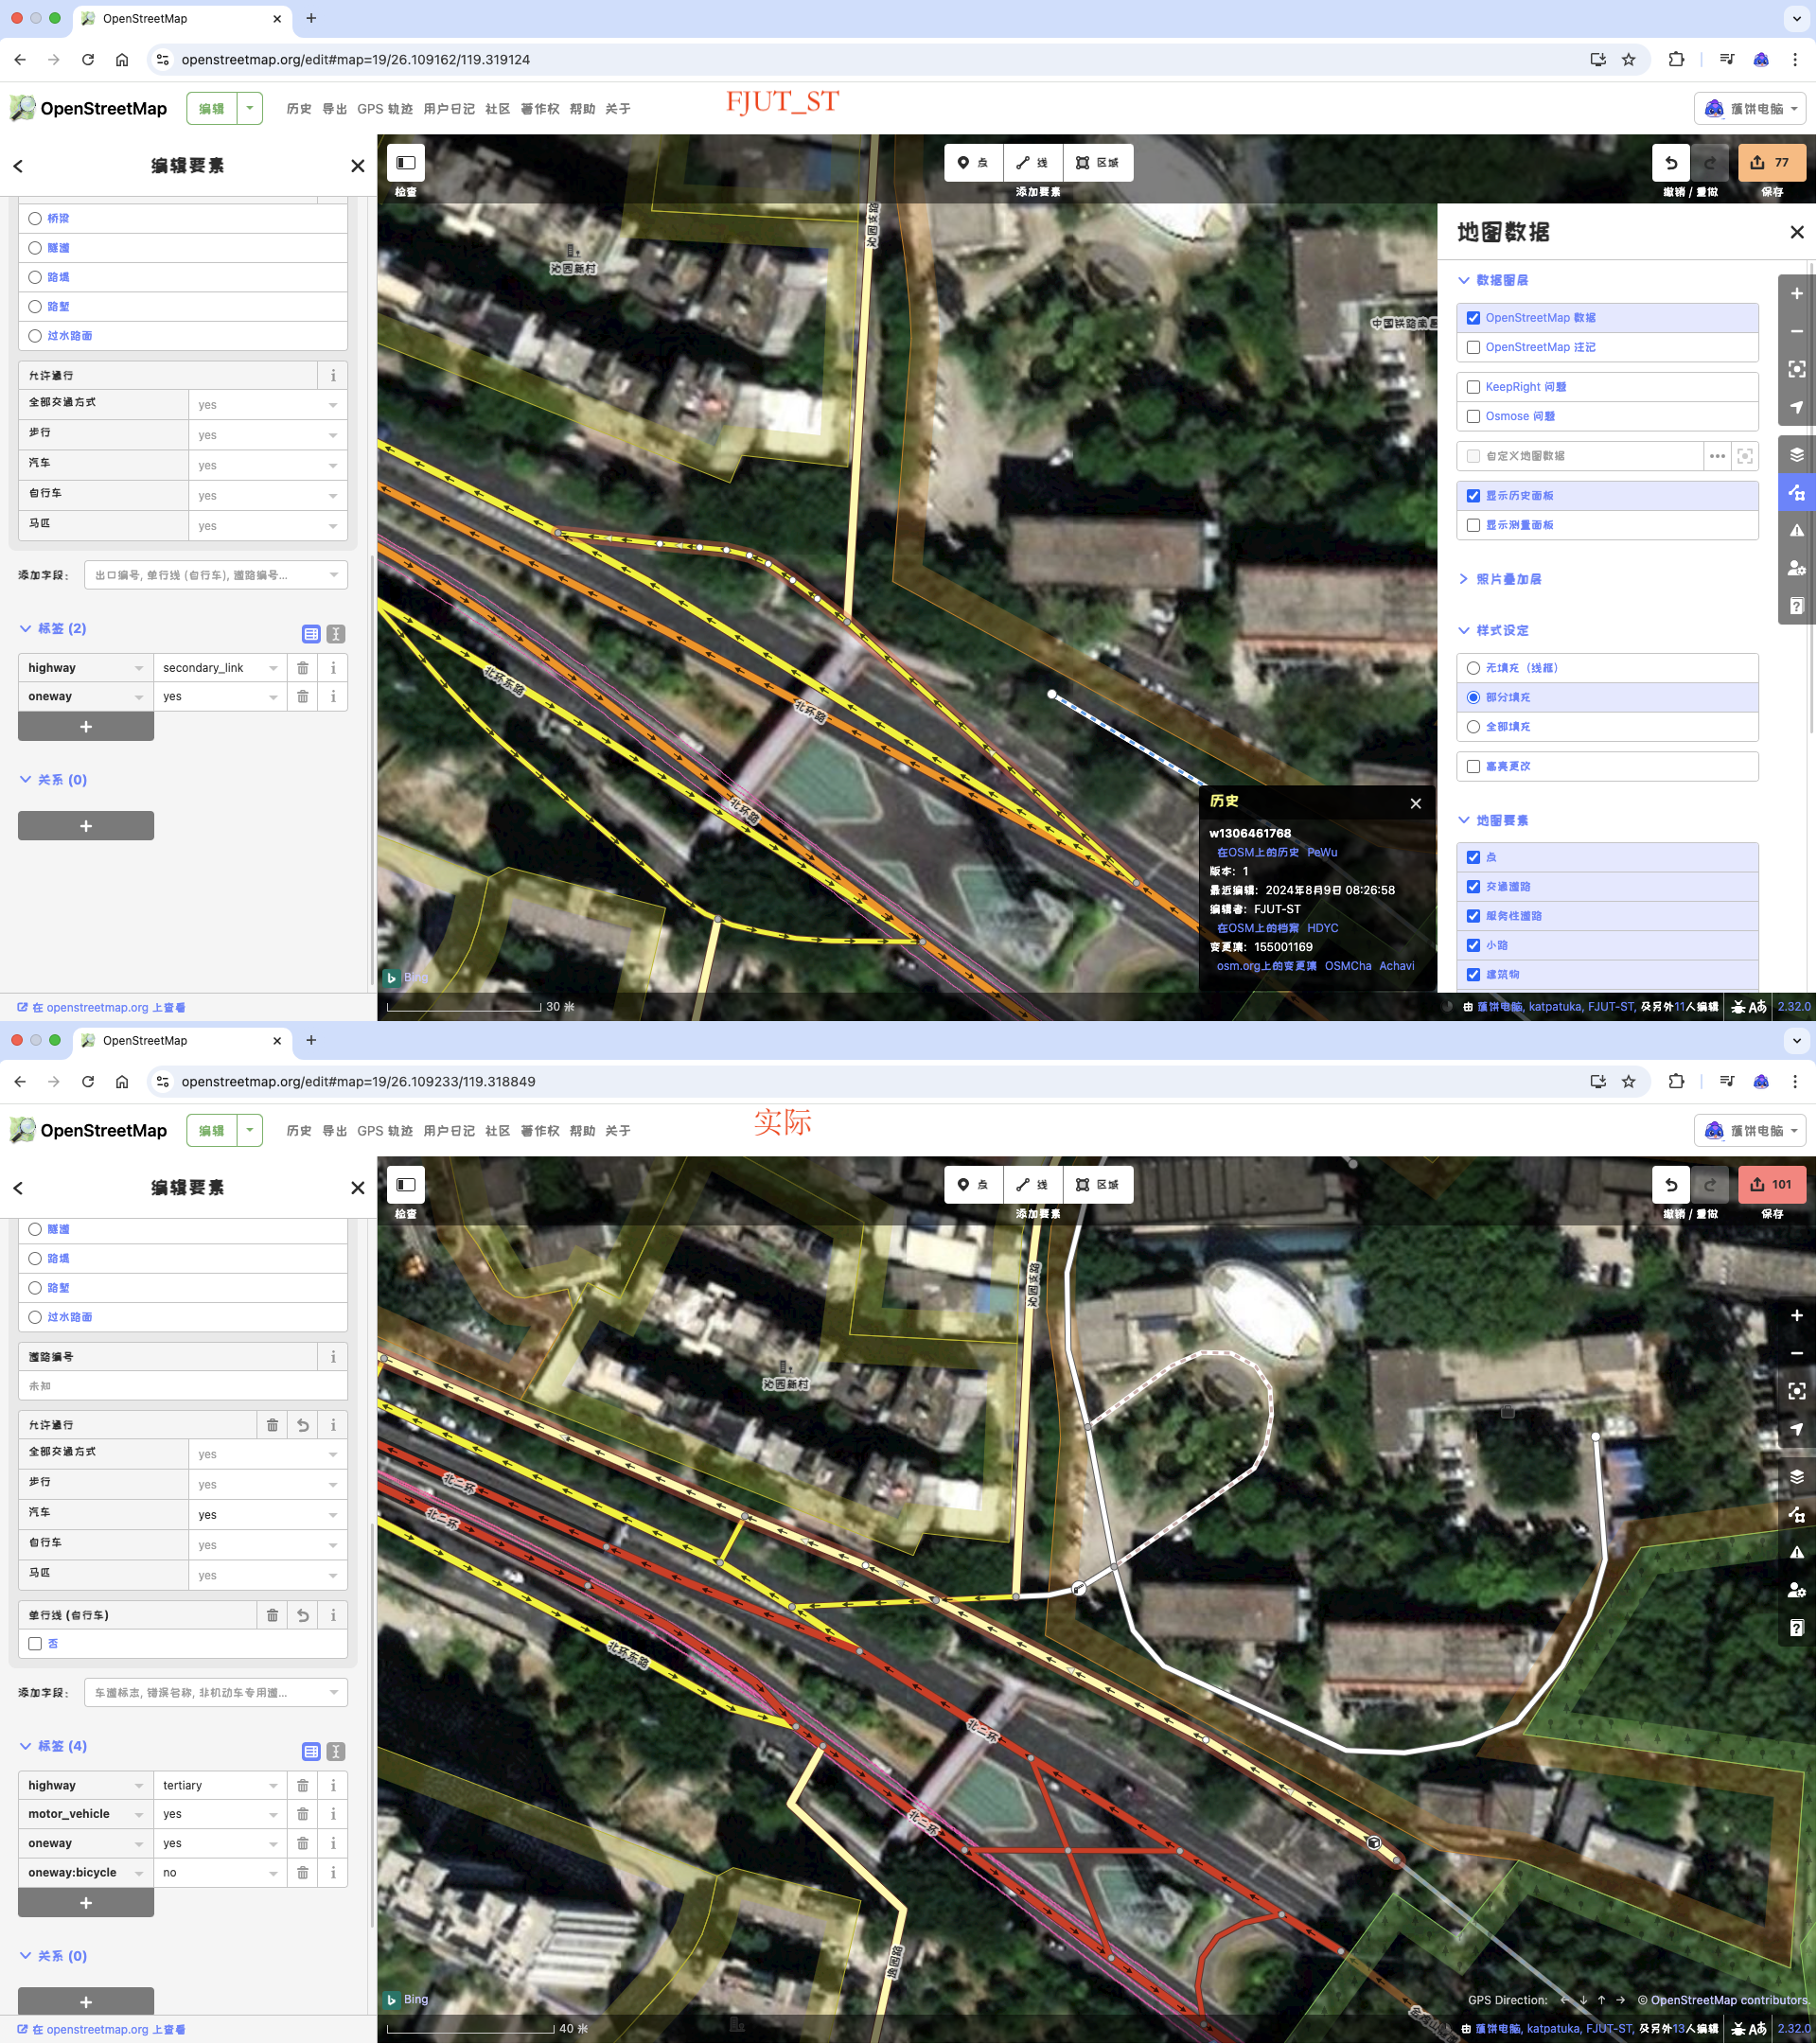The width and height of the screenshot is (1817, 2044).
Task: Open 添加字段 combo box in upper window
Action: (216, 575)
